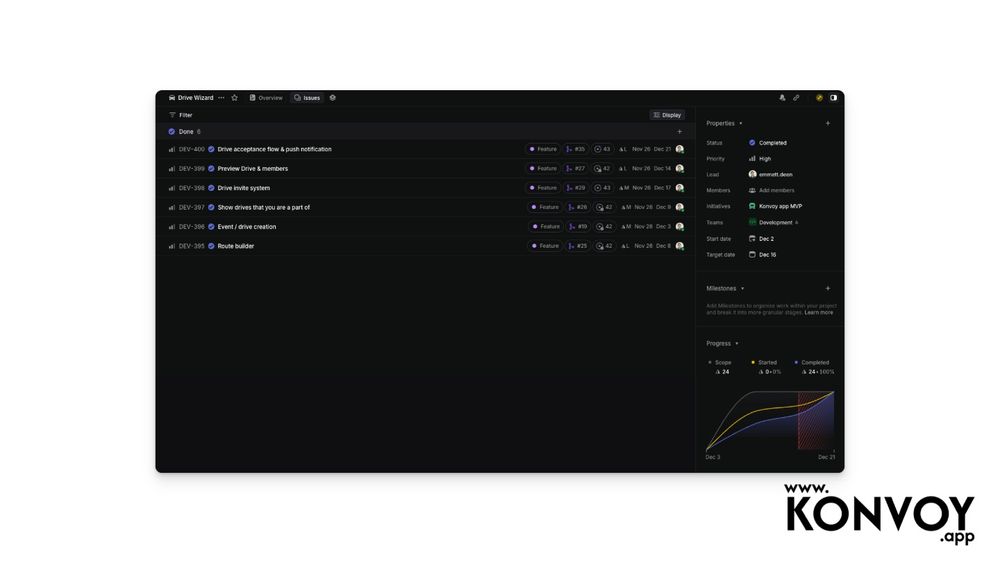Open the issue Drive acceptance flow & push notification
Viewport: 1000px width, 563px height.
pyautogui.click(x=274, y=149)
